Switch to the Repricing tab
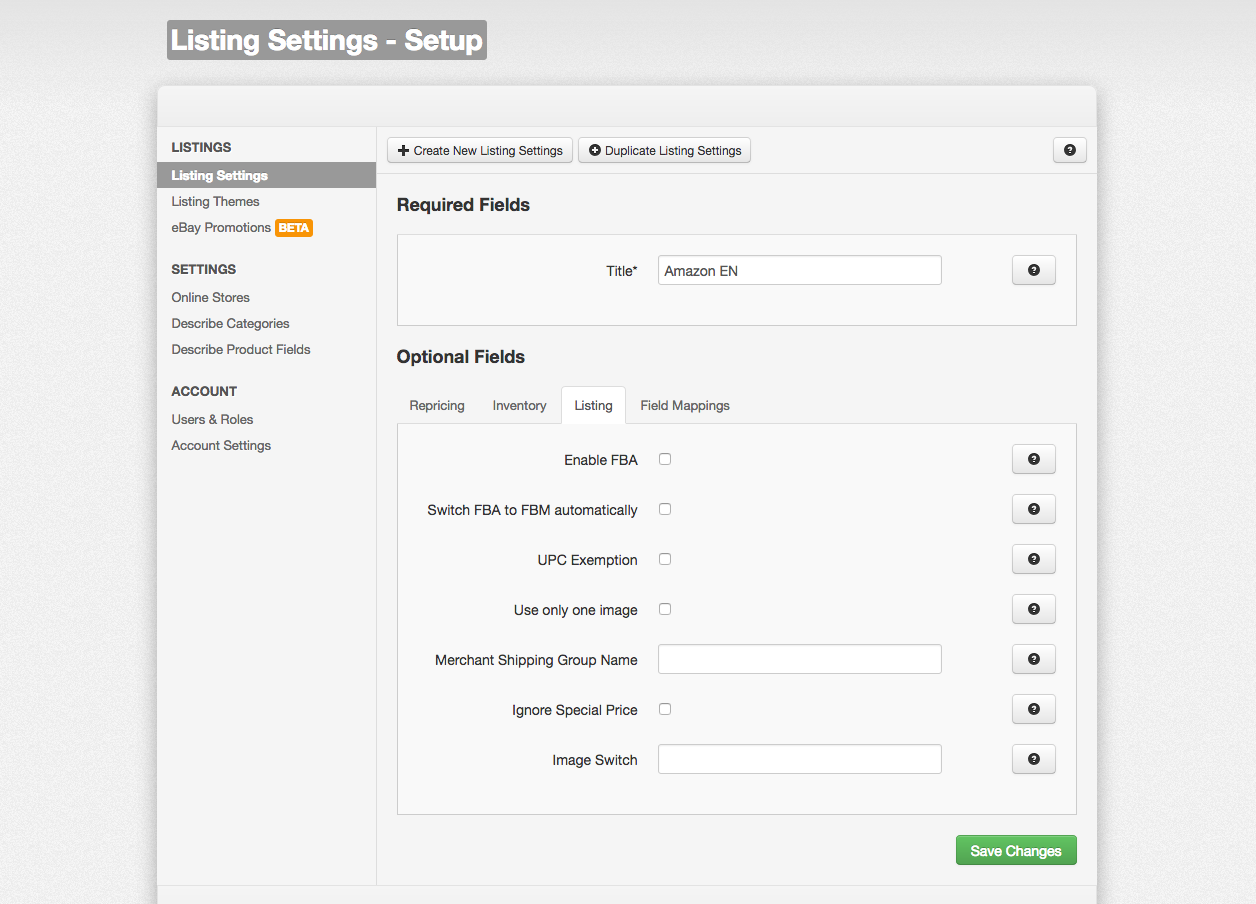The width and height of the screenshot is (1256, 904). tap(437, 405)
